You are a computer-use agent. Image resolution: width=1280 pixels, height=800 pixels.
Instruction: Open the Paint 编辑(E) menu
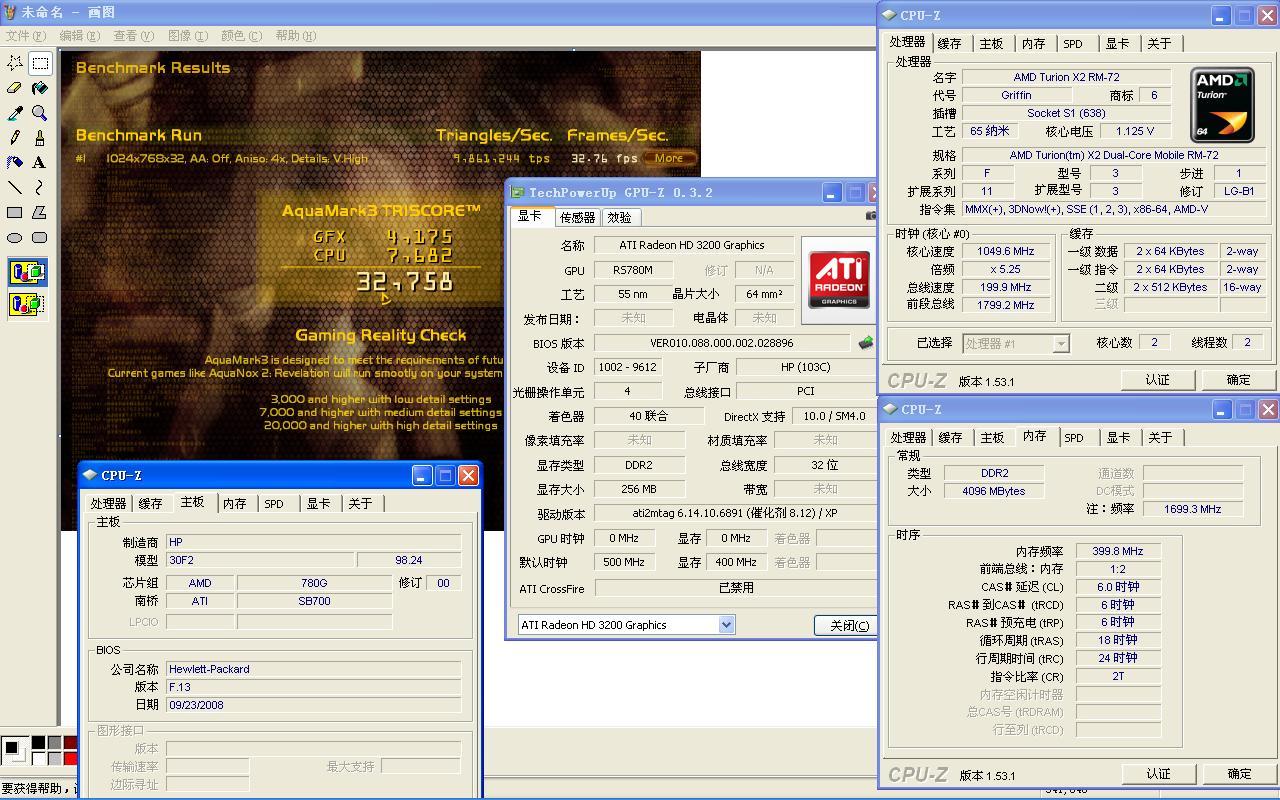click(x=80, y=35)
